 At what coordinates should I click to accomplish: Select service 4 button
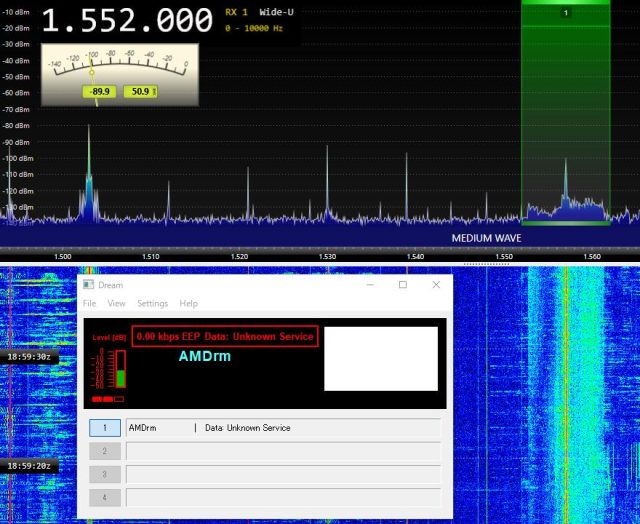(104, 497)
